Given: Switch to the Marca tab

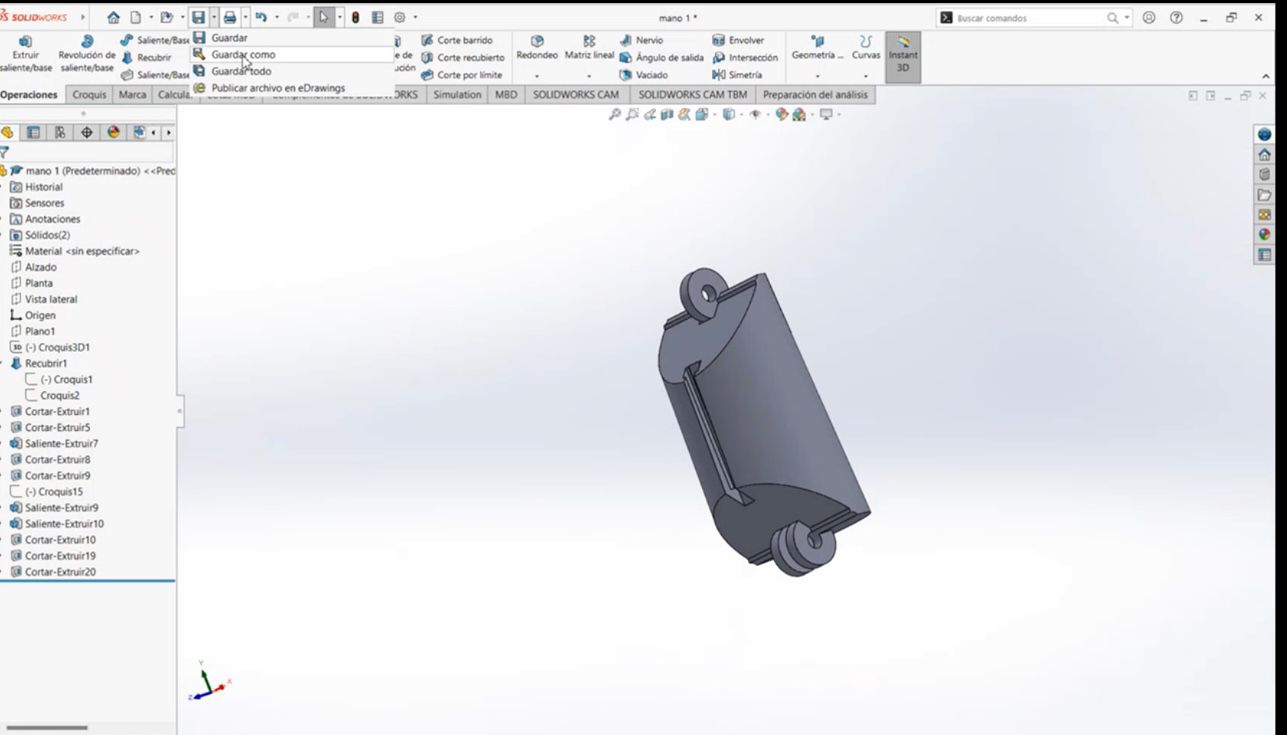Looking at the screenshot, I should click(x=132, y=95).
